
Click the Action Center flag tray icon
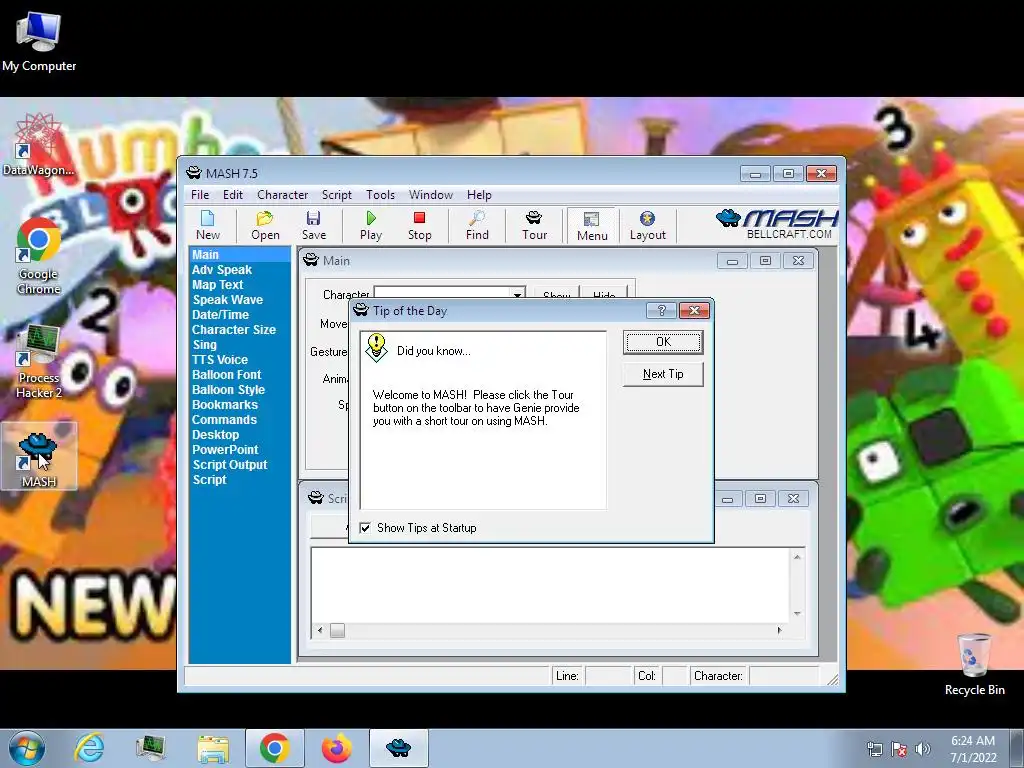click(x=899, y=749)
